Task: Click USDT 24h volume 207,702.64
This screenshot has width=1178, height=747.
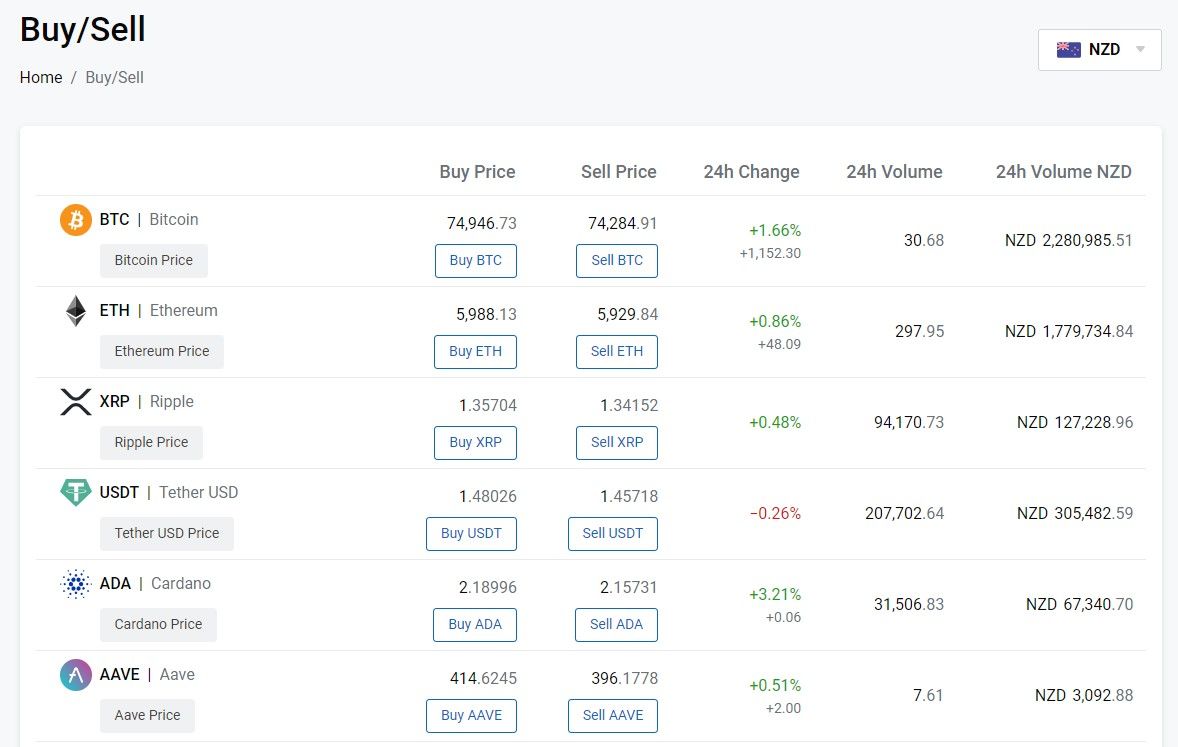Action: 904,513
